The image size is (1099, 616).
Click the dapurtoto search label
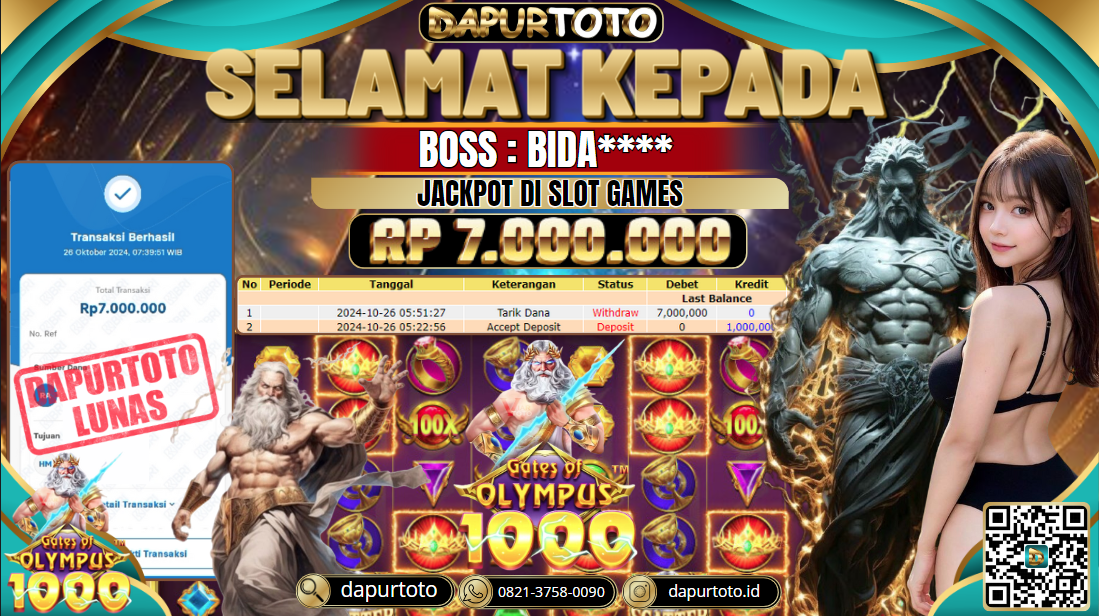pos(388,590)
